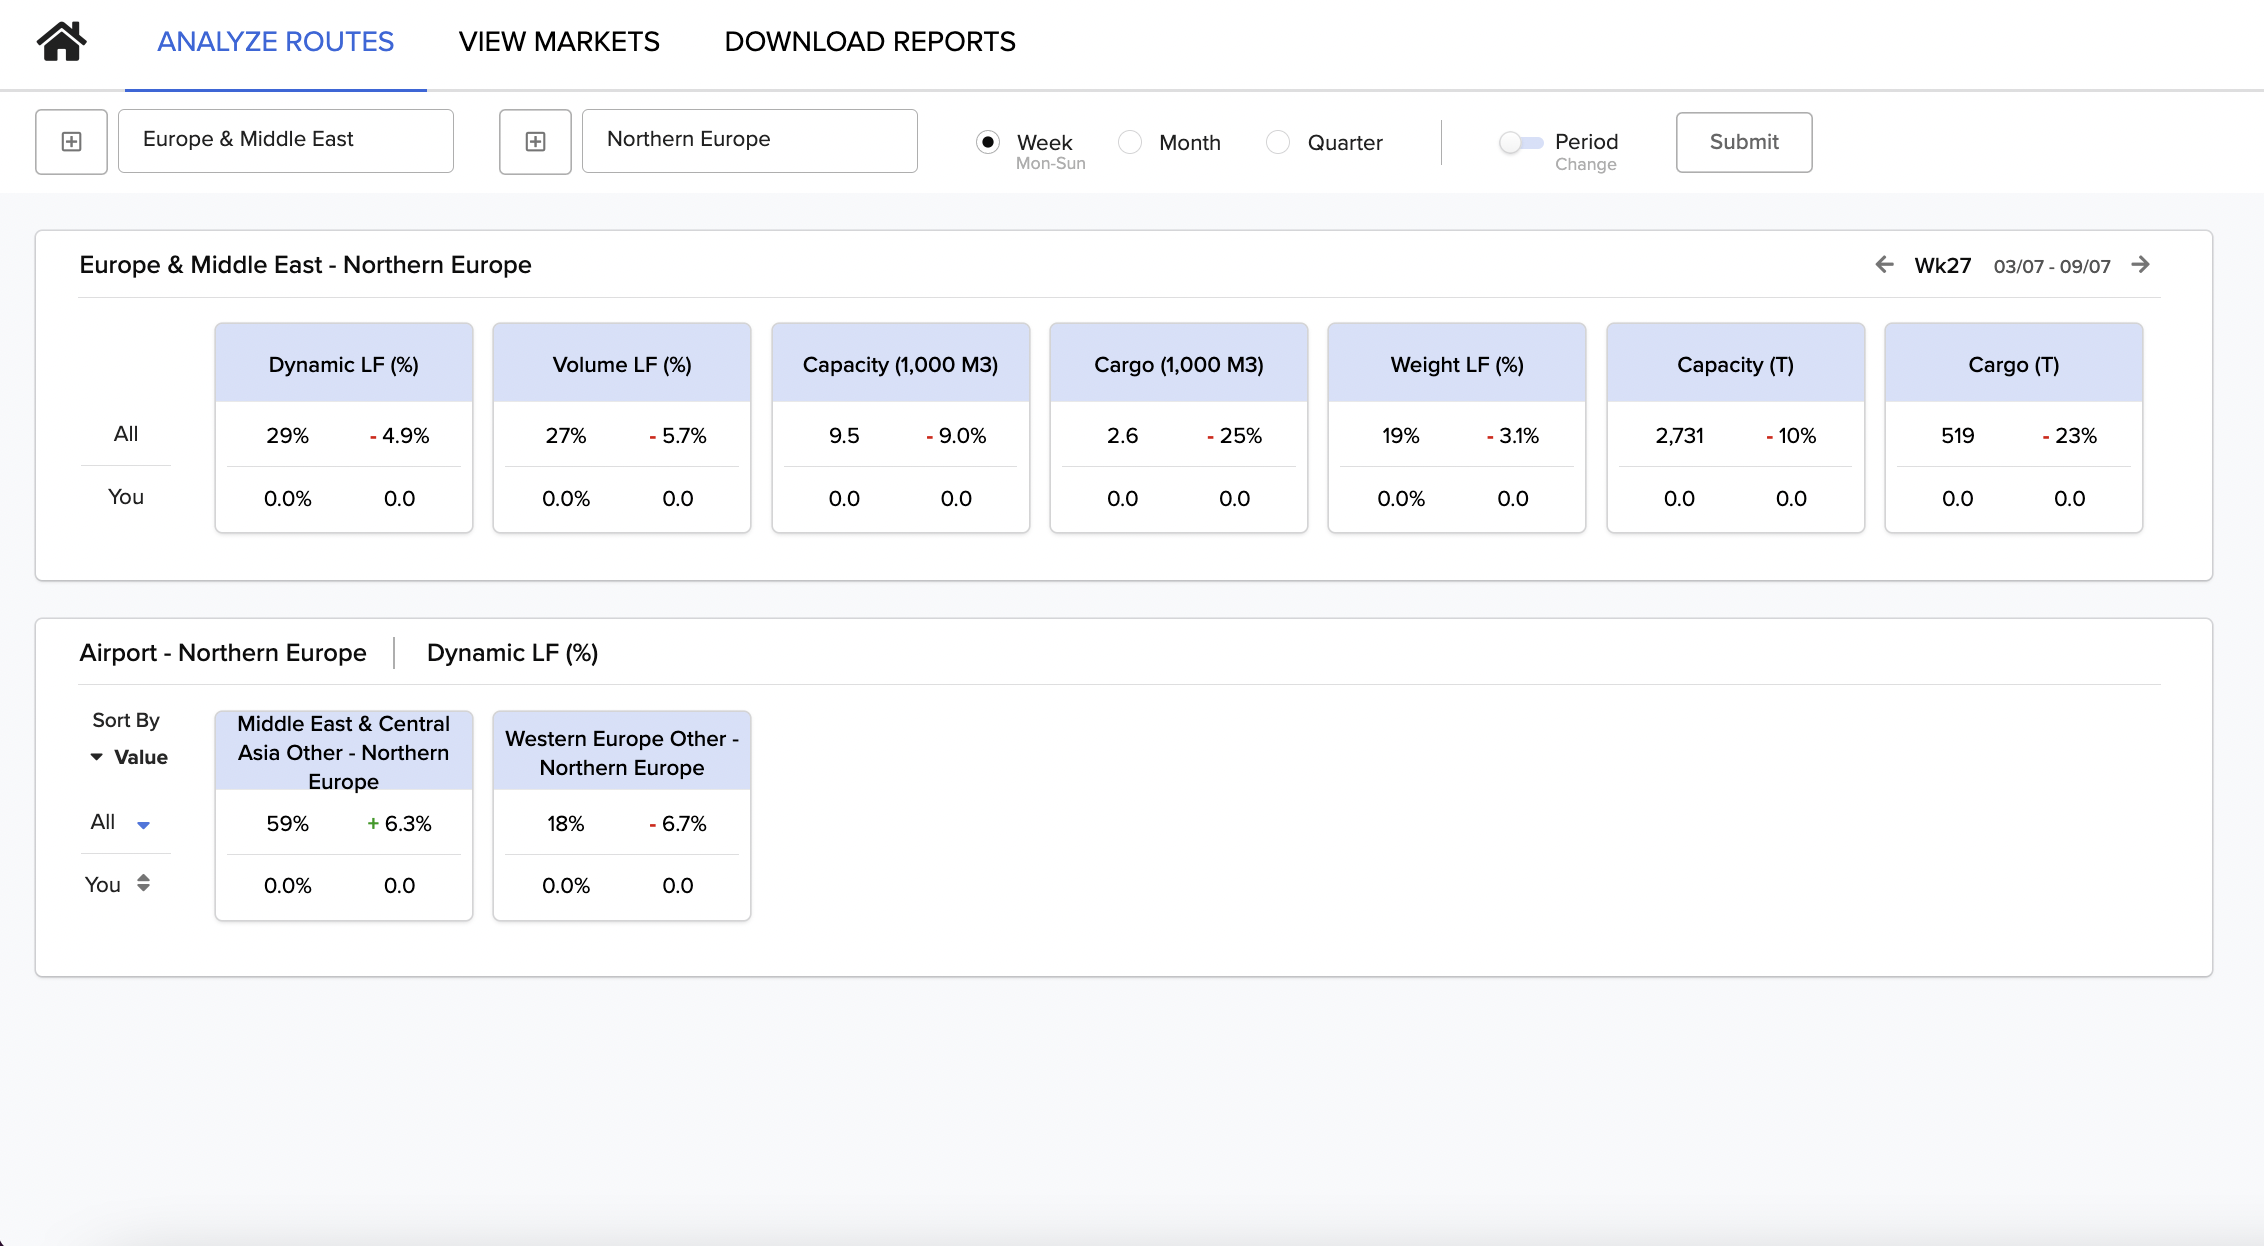Click the 03/07 - 09/07 date range
This screenshot has height=1246, width=2264.
point(2052,266)
